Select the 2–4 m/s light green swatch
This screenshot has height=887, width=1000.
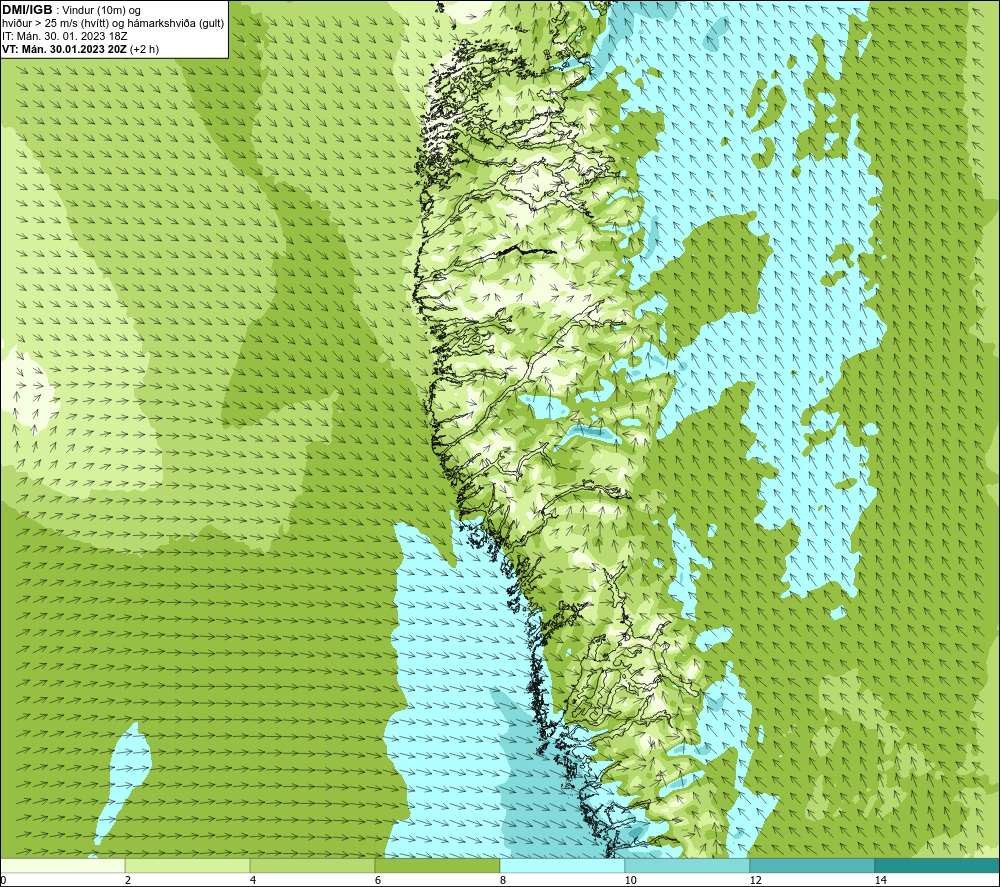pos(187,865)
